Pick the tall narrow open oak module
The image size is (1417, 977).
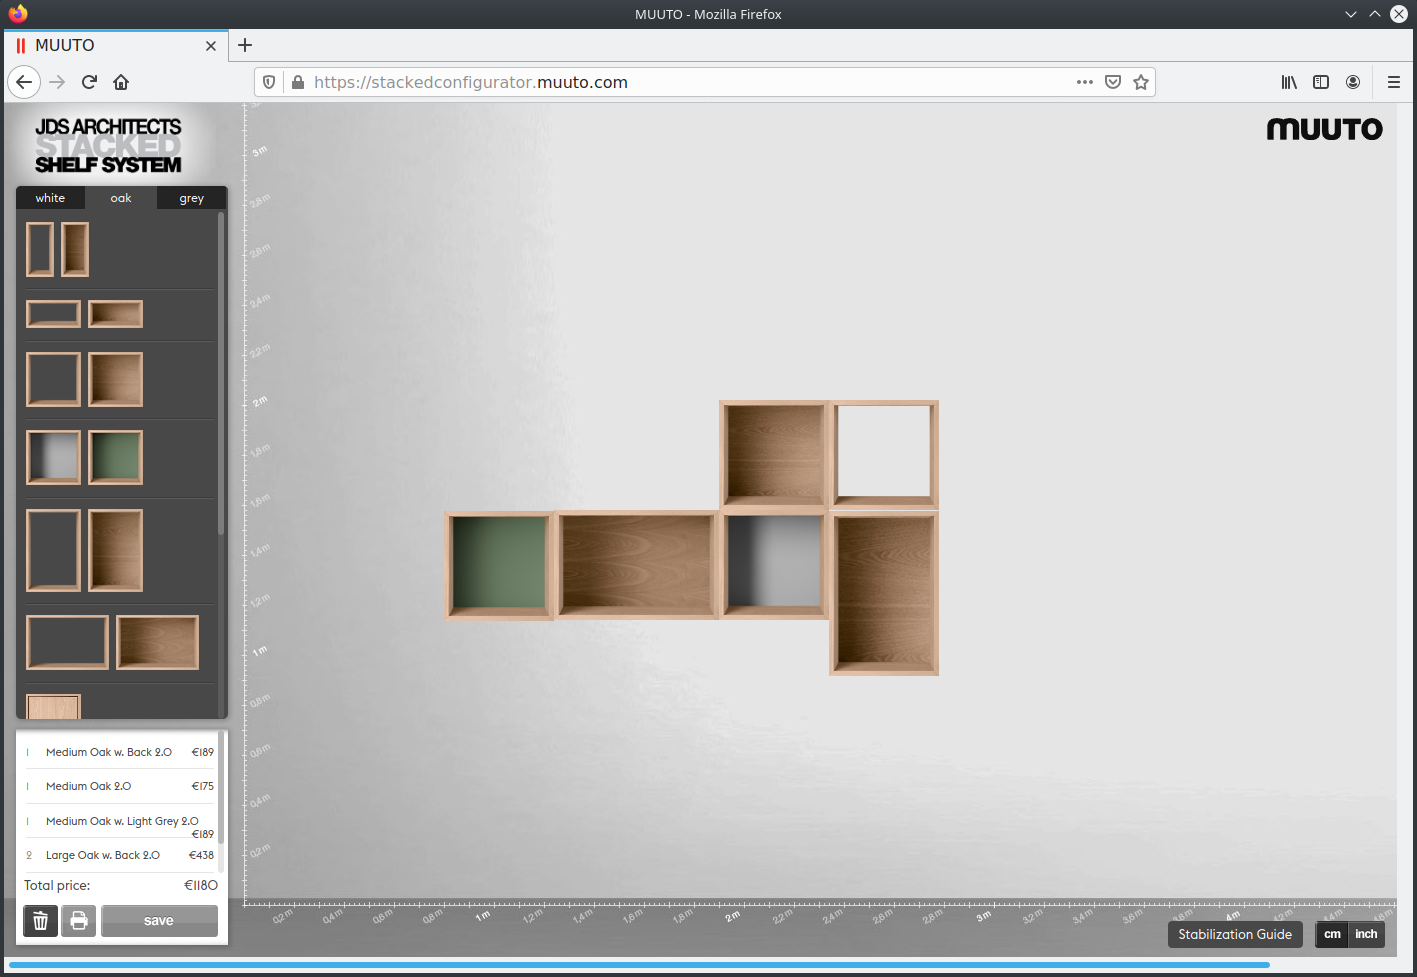pos(40,249)
